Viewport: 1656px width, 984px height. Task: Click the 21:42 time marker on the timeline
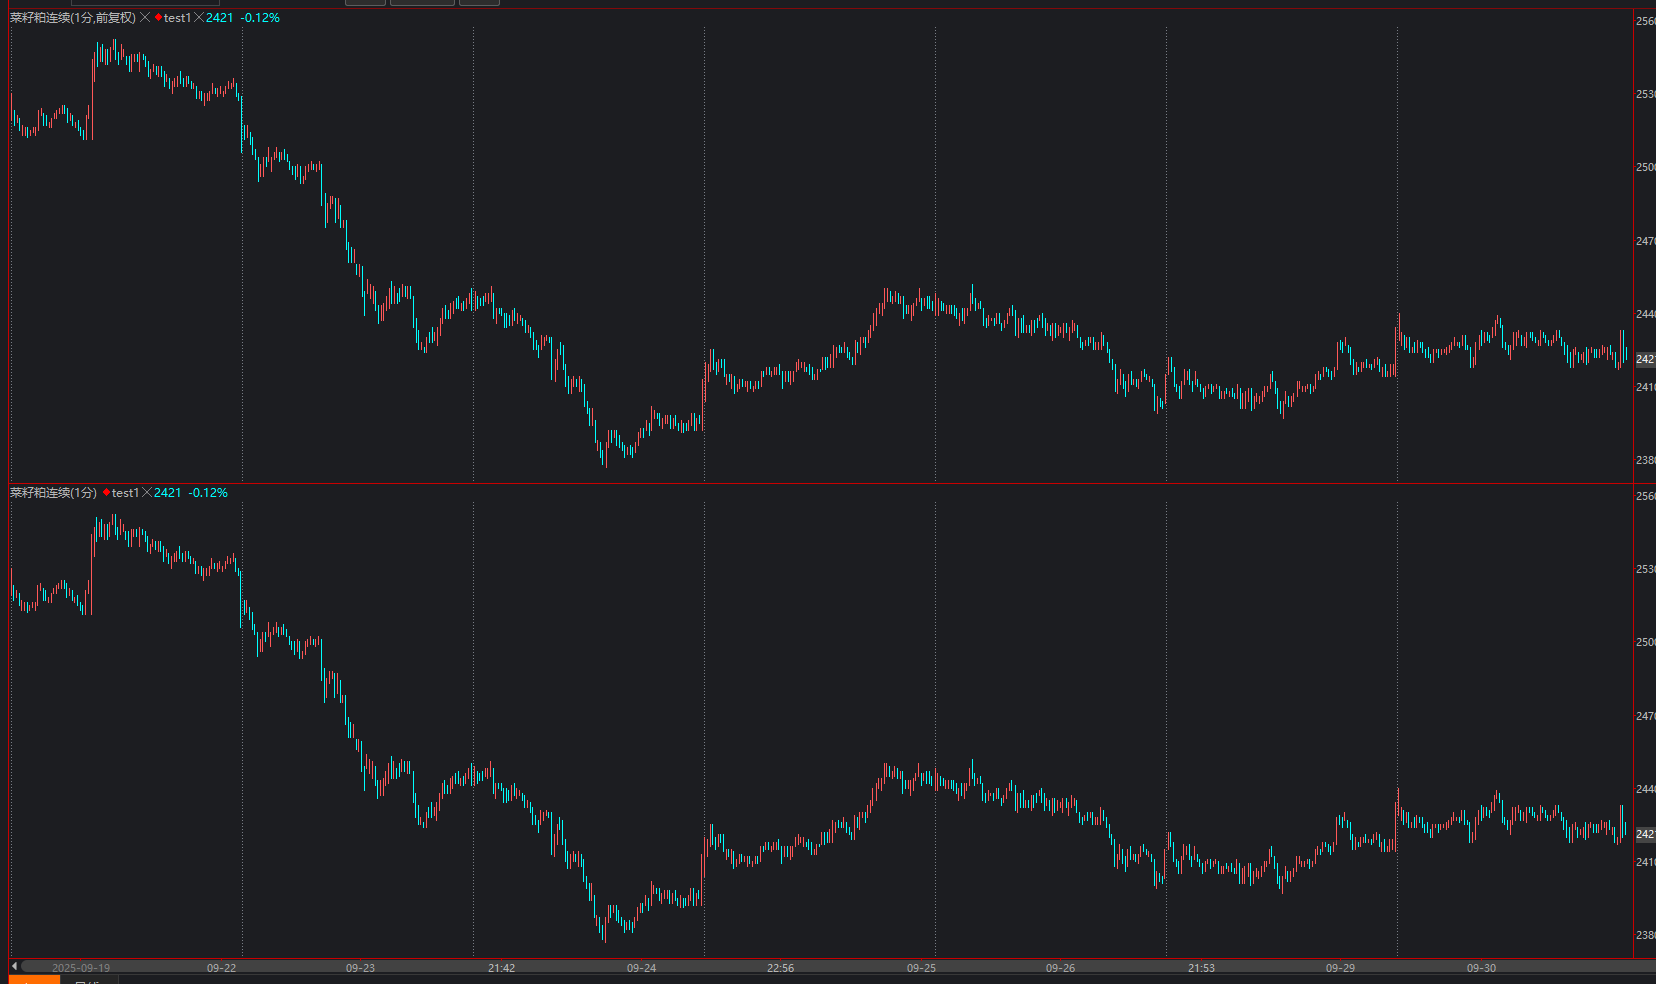(501, 968)
